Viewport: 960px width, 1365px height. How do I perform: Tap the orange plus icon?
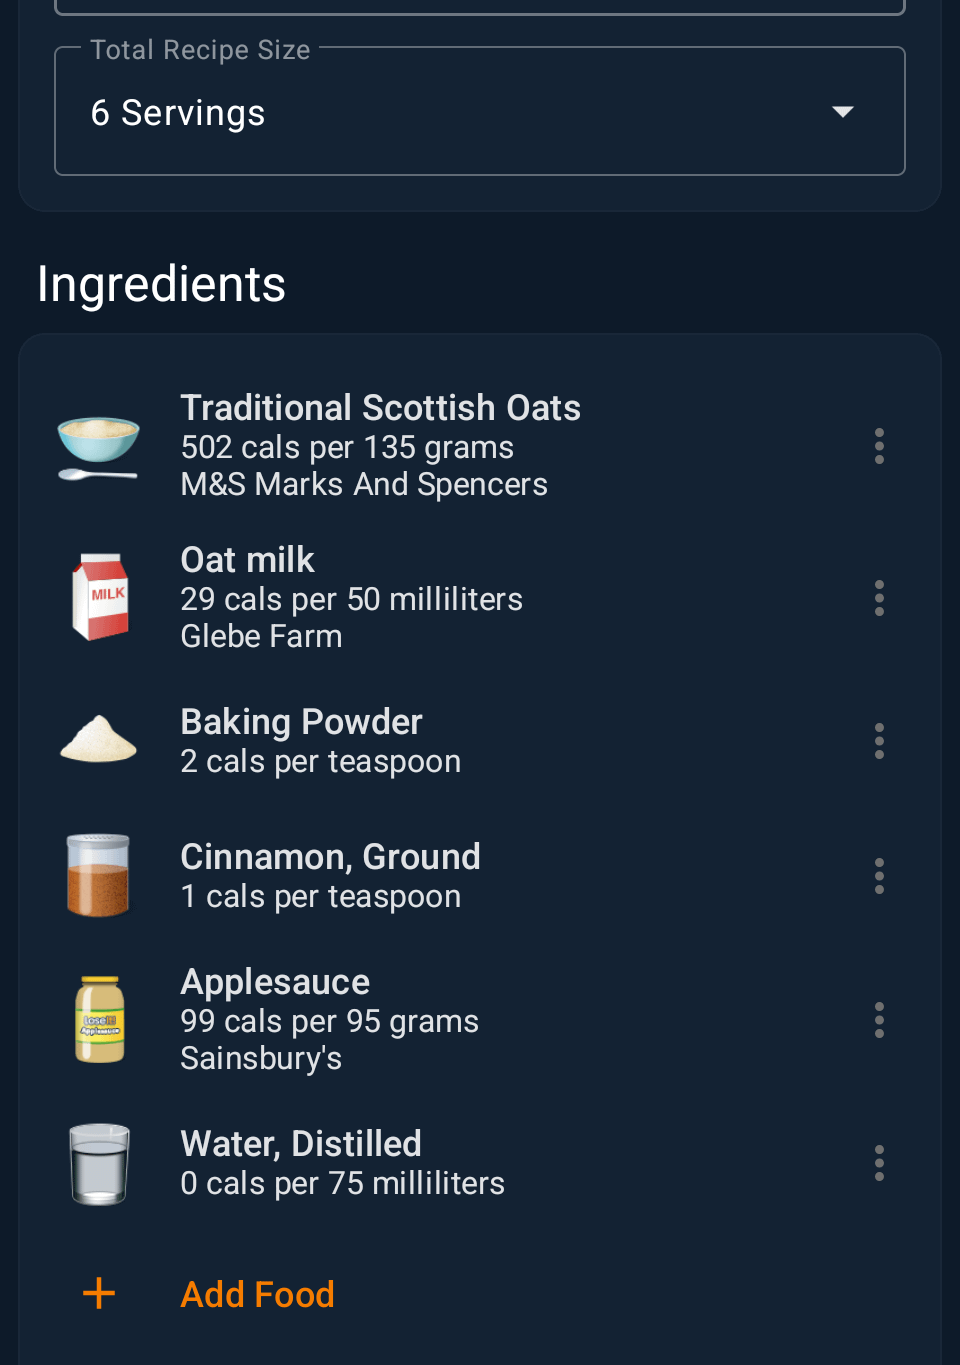[99, 1293]
